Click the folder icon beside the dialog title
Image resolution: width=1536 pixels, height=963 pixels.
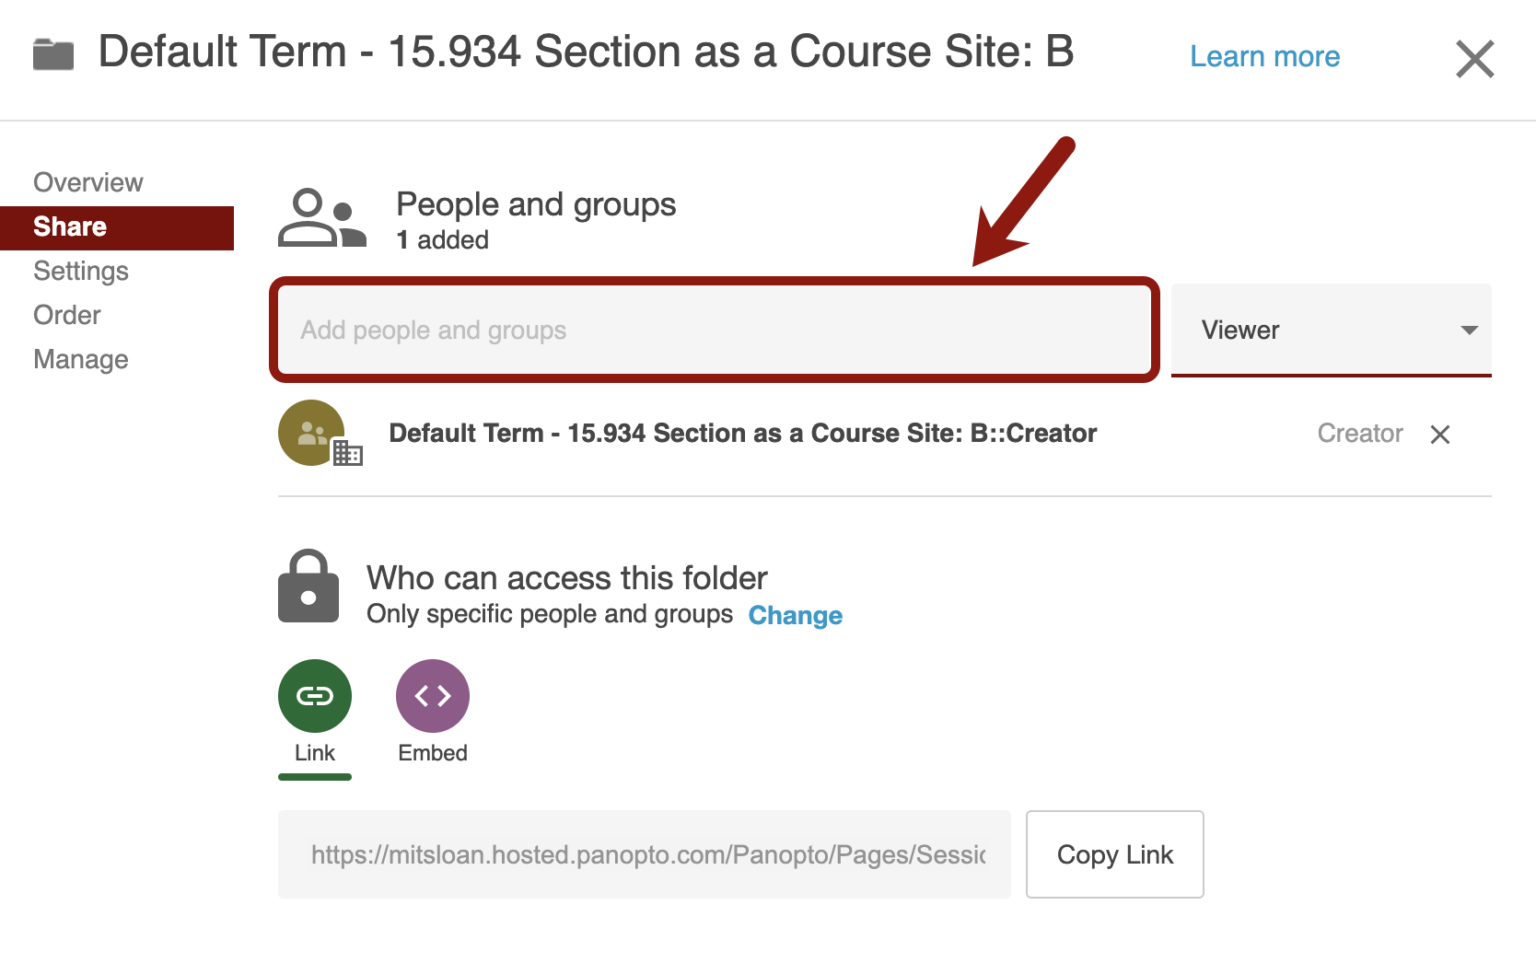(52, 54)
